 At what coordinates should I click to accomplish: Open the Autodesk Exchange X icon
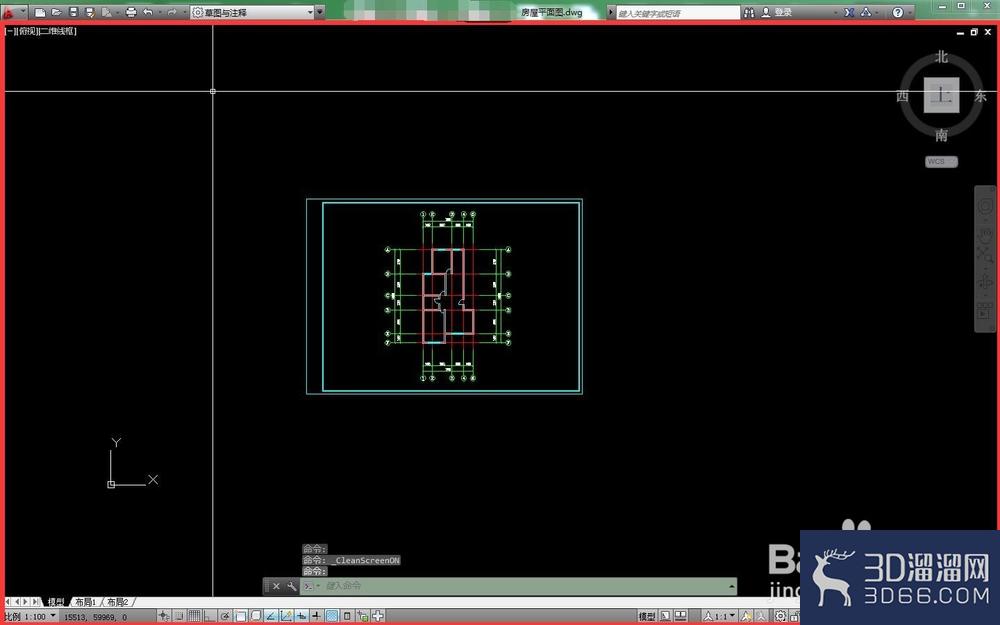[x=849, y=13]
